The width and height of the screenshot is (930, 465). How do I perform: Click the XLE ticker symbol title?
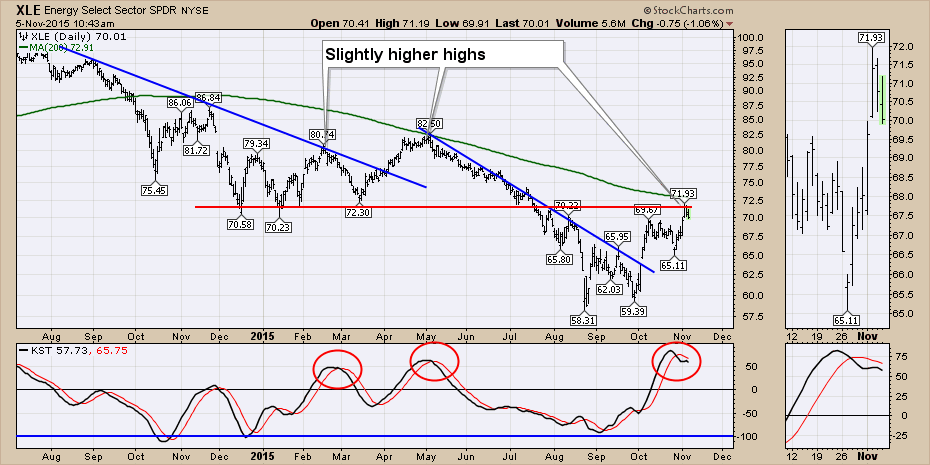click(x=28, y=11)
